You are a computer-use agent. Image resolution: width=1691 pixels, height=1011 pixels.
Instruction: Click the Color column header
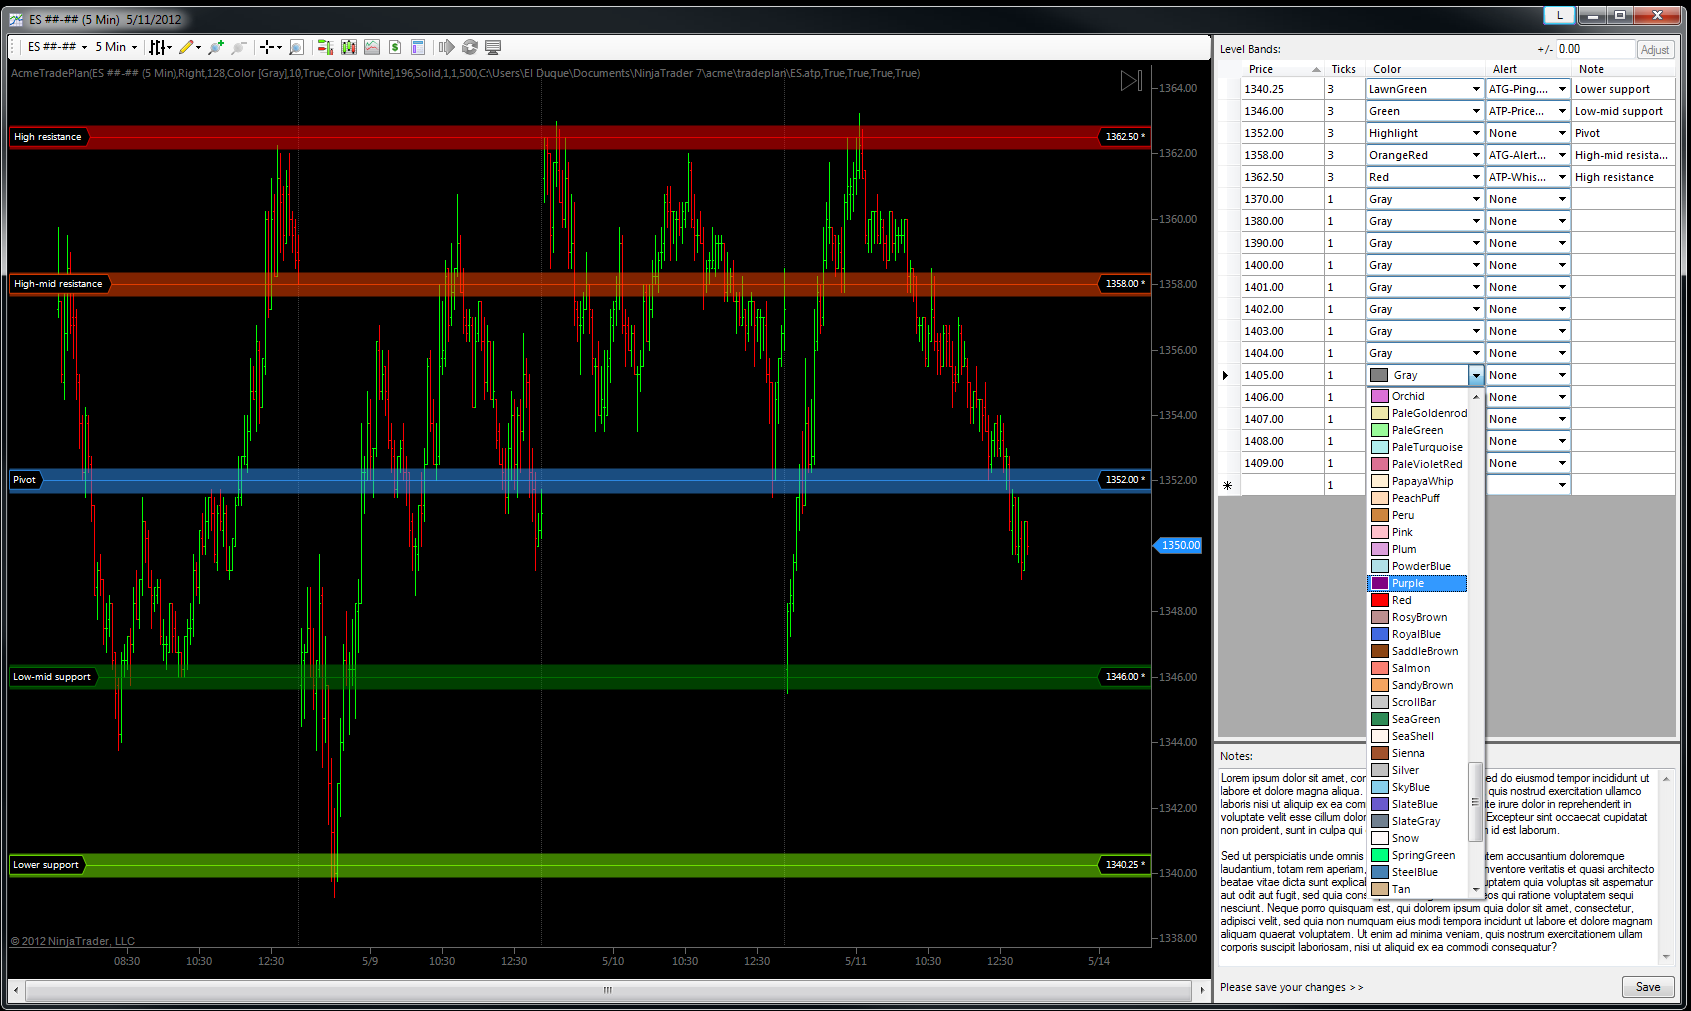coord(1425,69)
